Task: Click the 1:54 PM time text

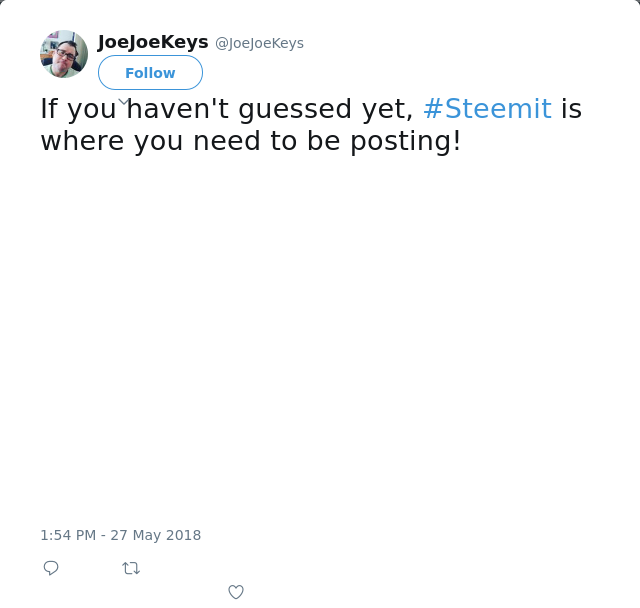Action: 67,535
